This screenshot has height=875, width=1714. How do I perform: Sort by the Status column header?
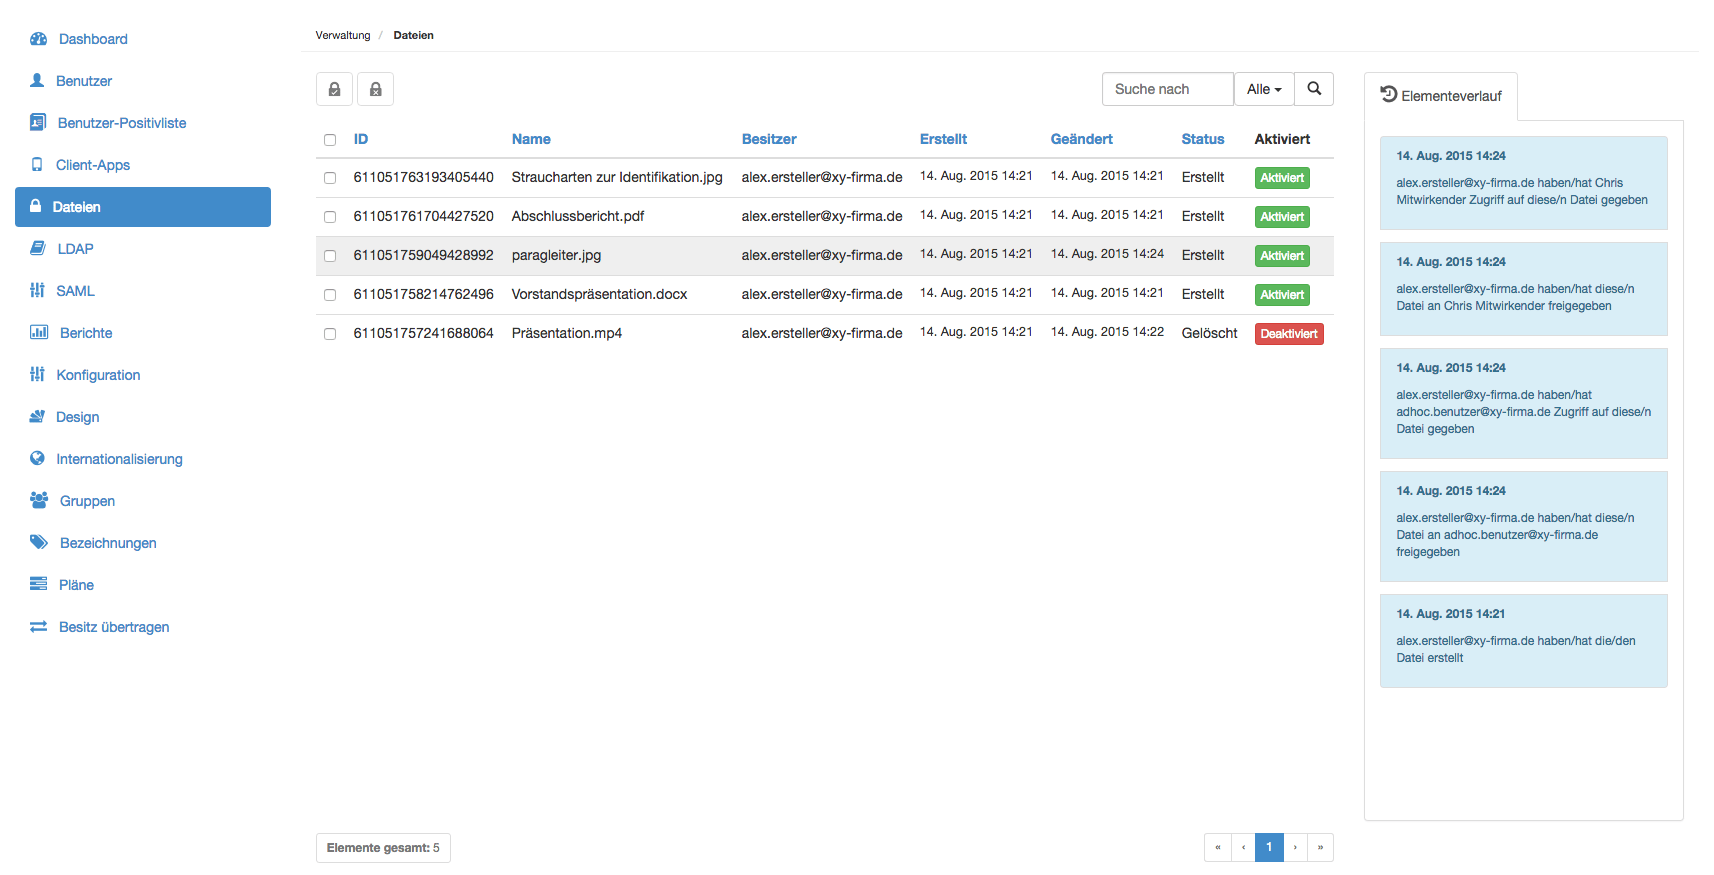[1202, 139]
